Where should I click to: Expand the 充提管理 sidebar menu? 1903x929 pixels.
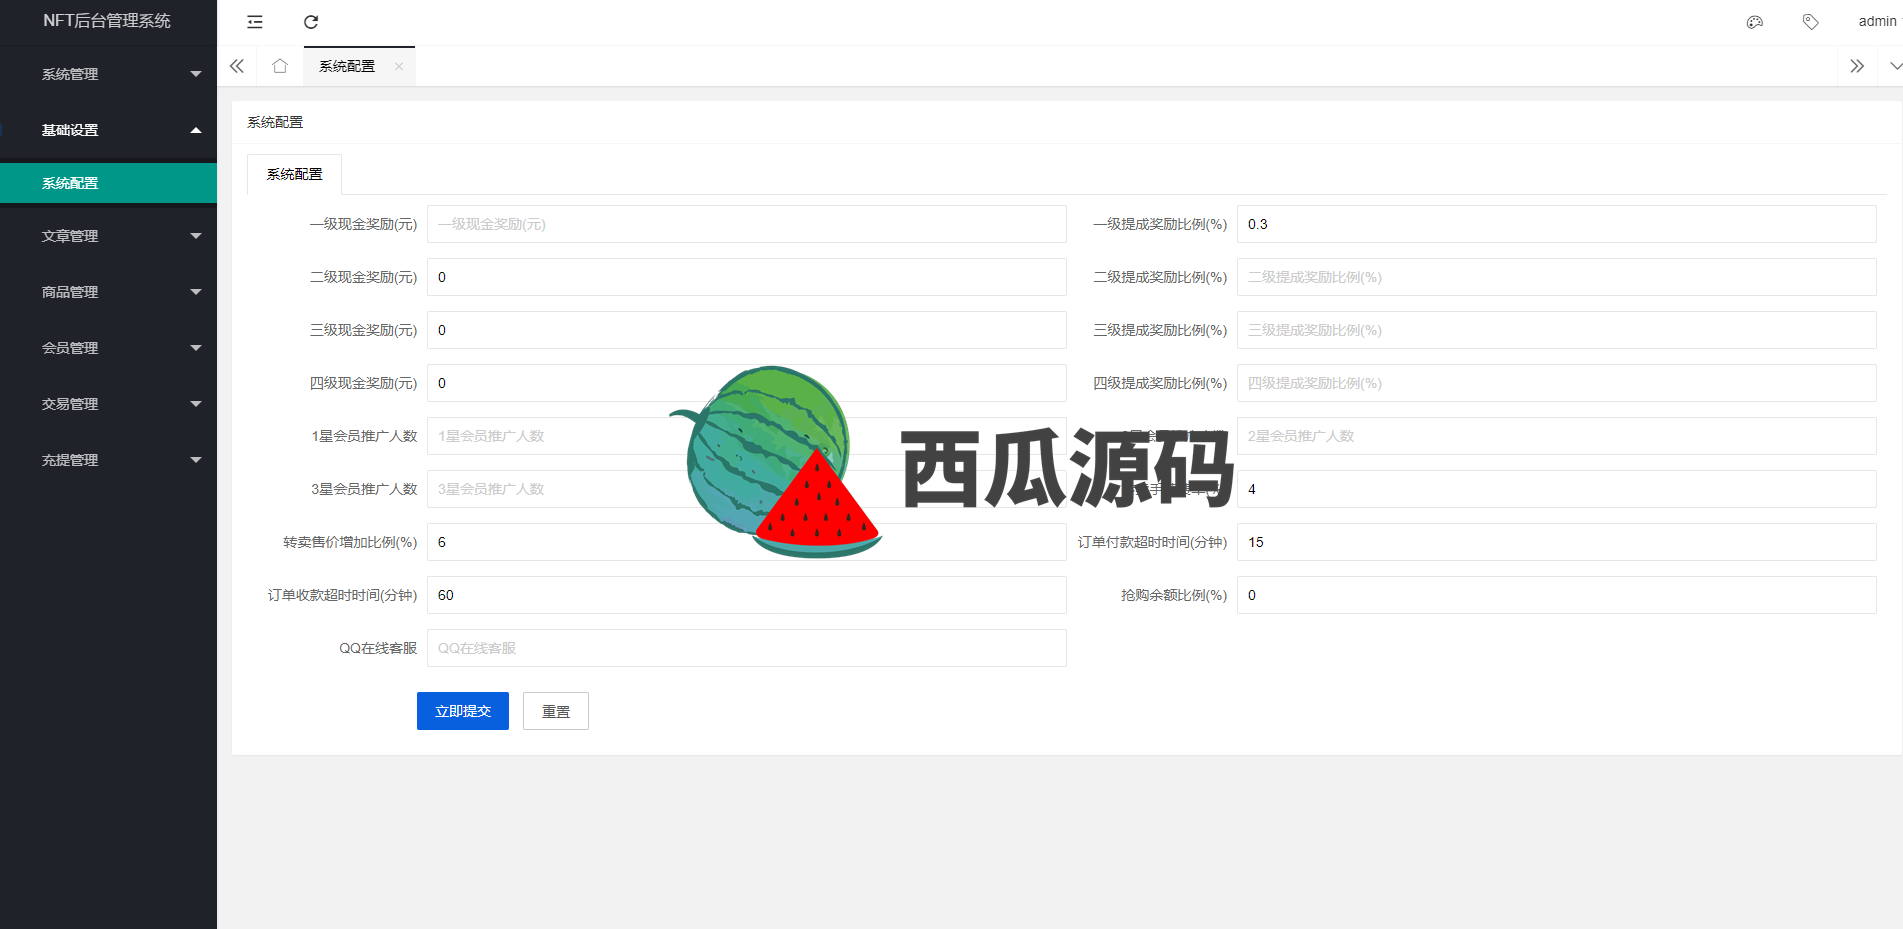[x=108, y=460]
